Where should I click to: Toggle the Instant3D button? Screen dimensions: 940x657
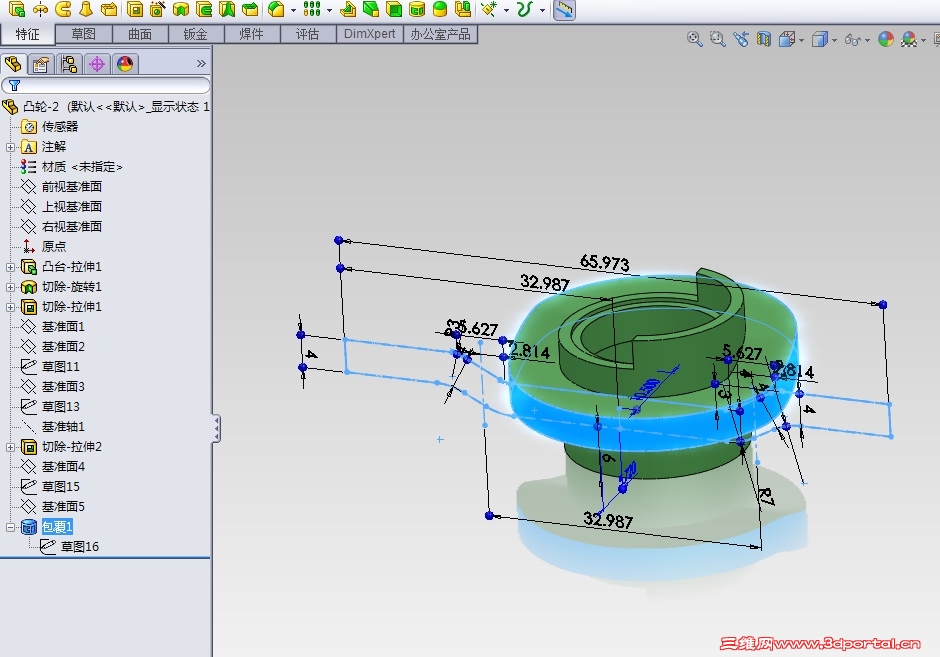(564, 9)
